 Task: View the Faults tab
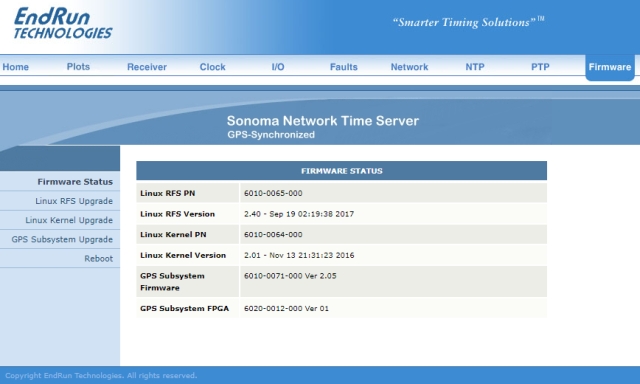(x=344, y=67)
